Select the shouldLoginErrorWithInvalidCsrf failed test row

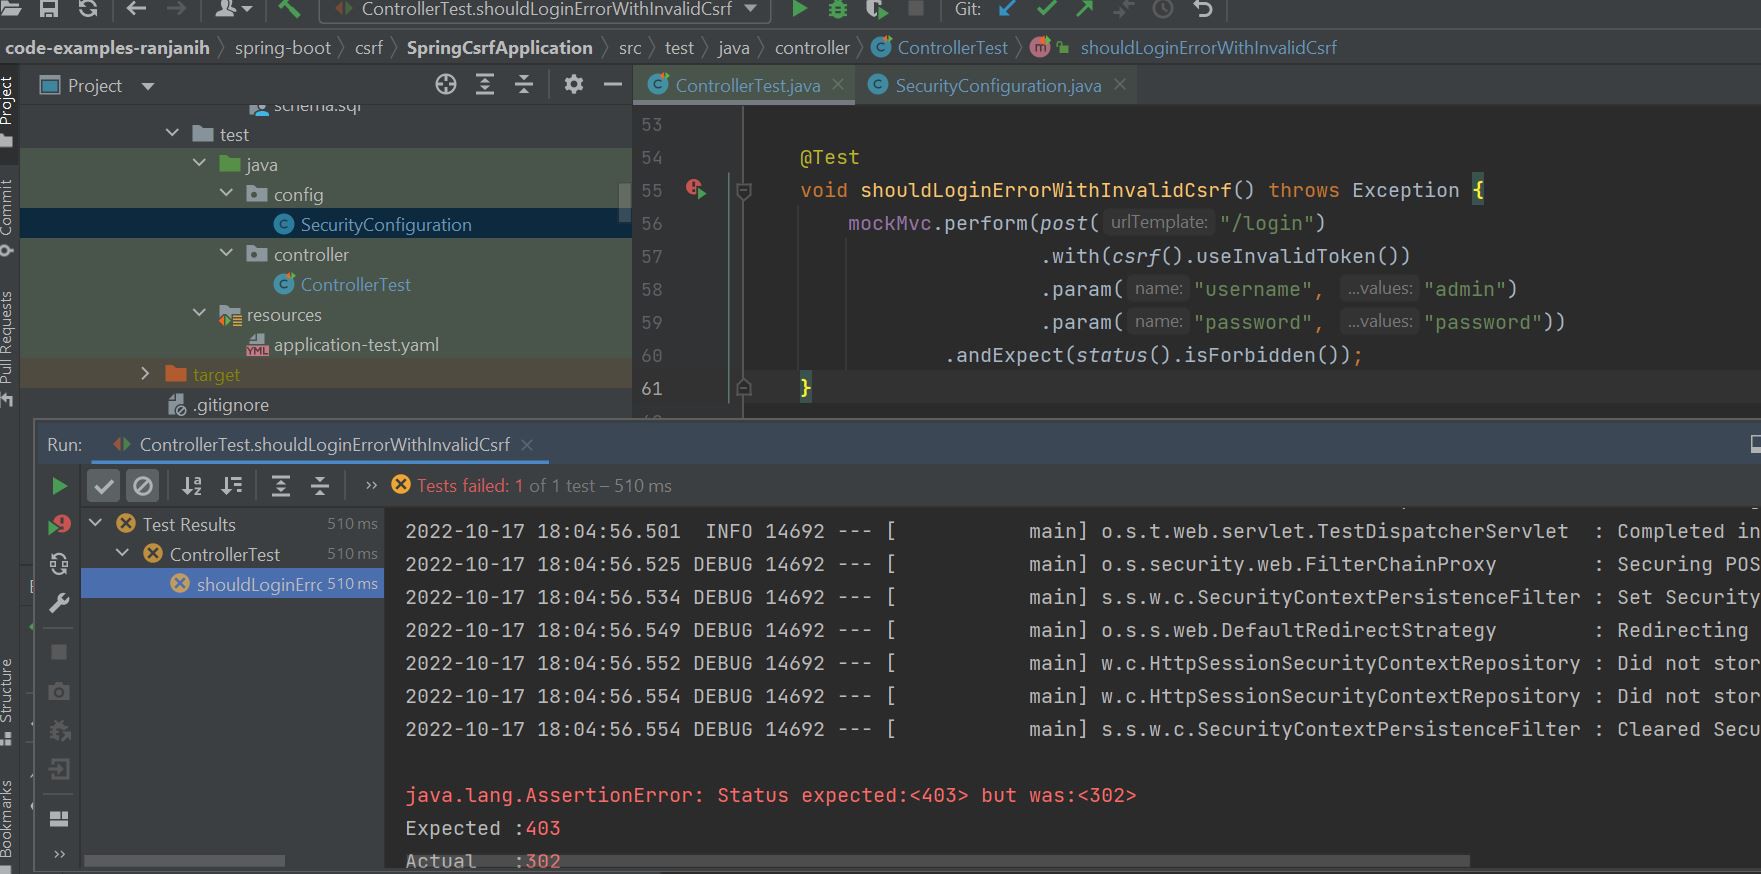232,584
